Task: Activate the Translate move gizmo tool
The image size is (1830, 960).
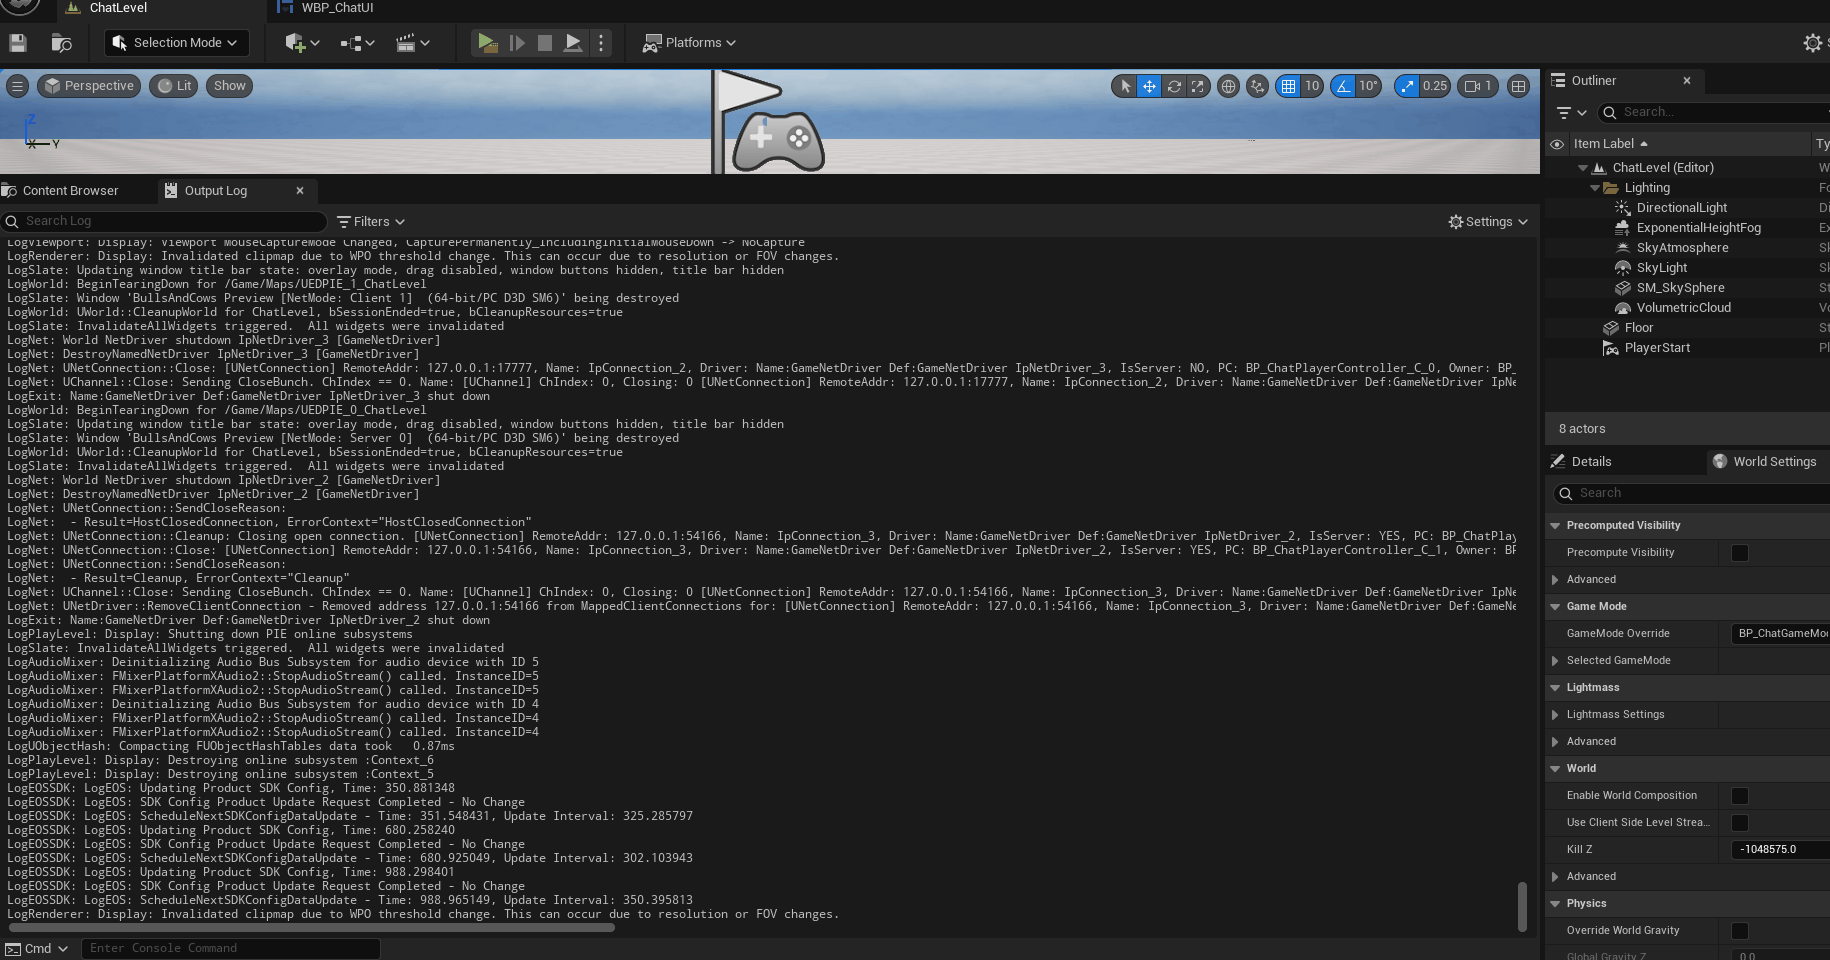Action: click(x=1150, y=86)
